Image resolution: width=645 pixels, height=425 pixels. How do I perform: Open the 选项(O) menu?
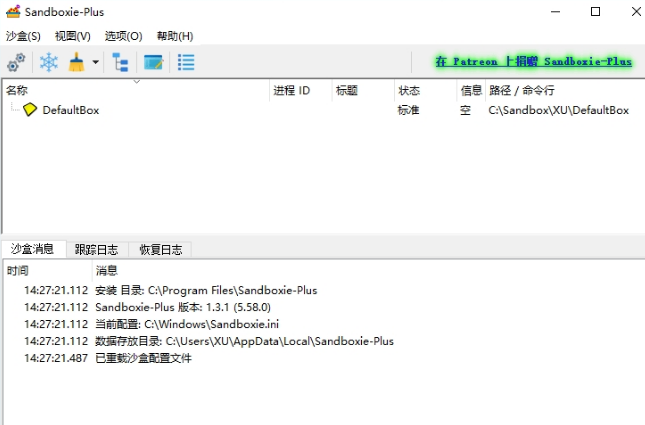click(123, 36)
